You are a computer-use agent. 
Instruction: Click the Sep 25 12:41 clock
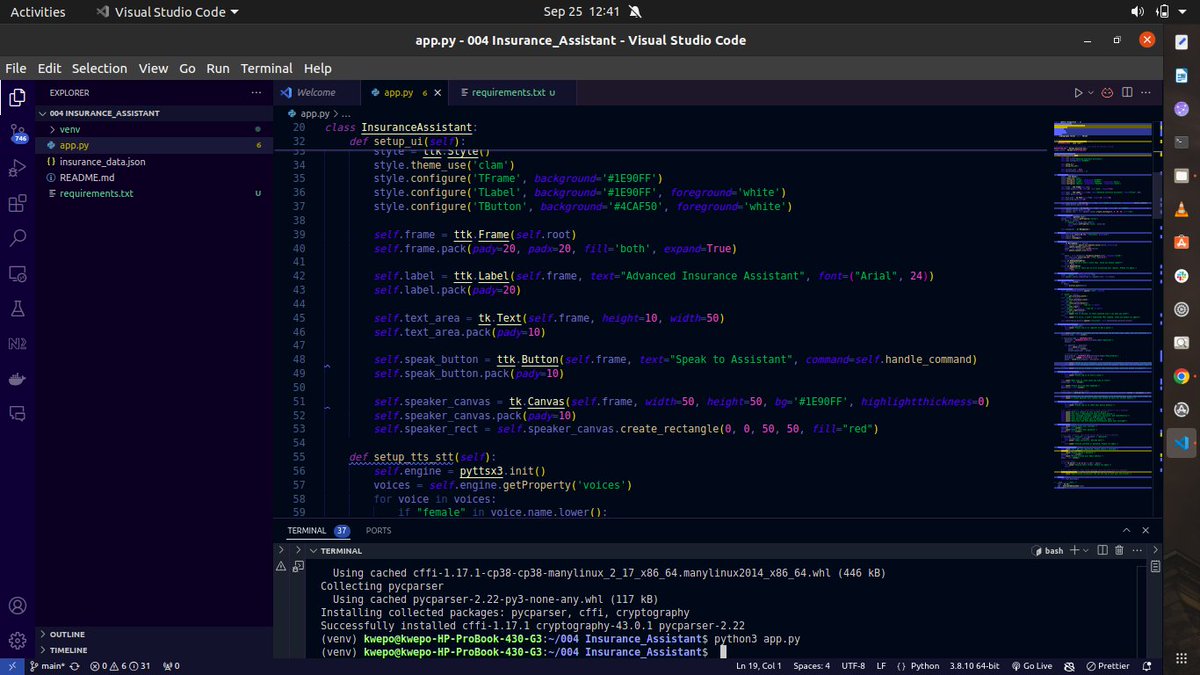click(582, 12)
